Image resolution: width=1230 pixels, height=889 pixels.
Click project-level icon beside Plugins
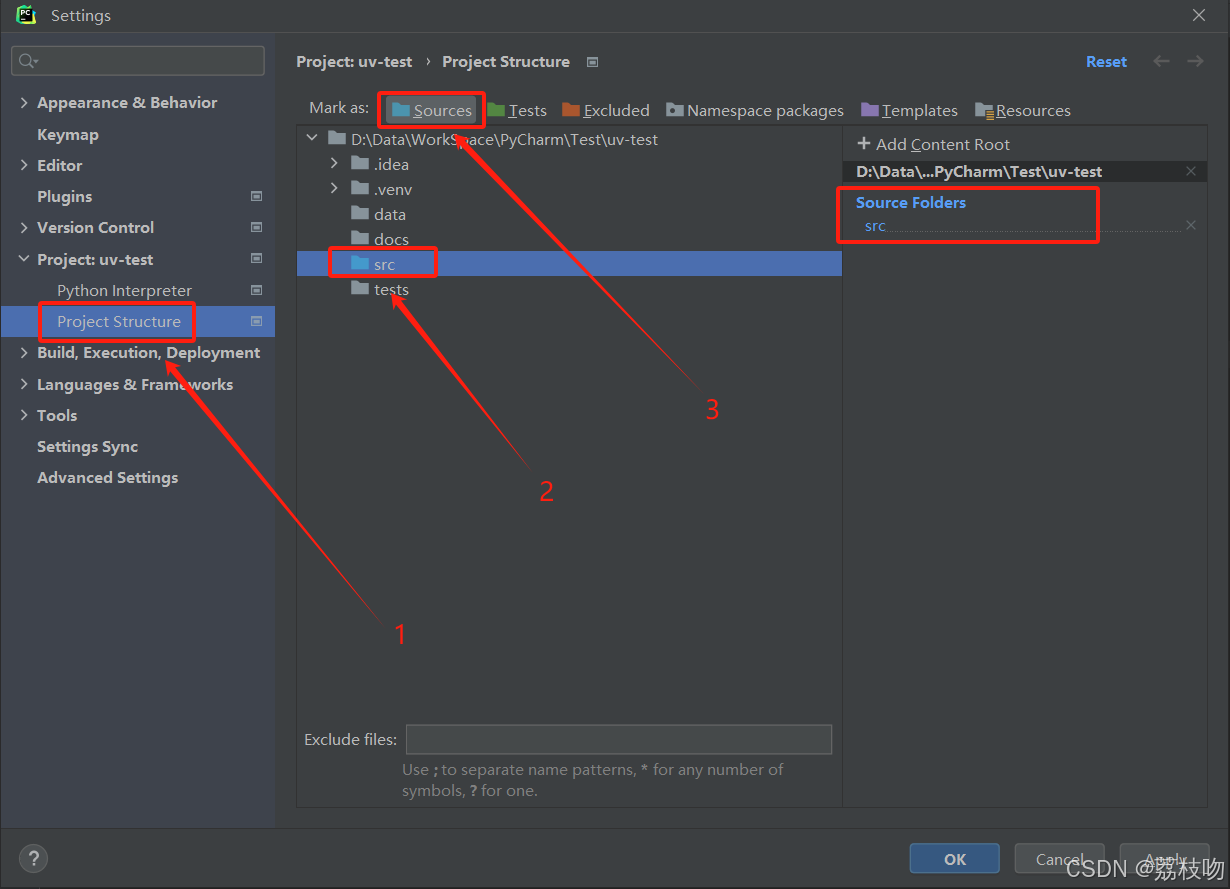coord(256,196)
